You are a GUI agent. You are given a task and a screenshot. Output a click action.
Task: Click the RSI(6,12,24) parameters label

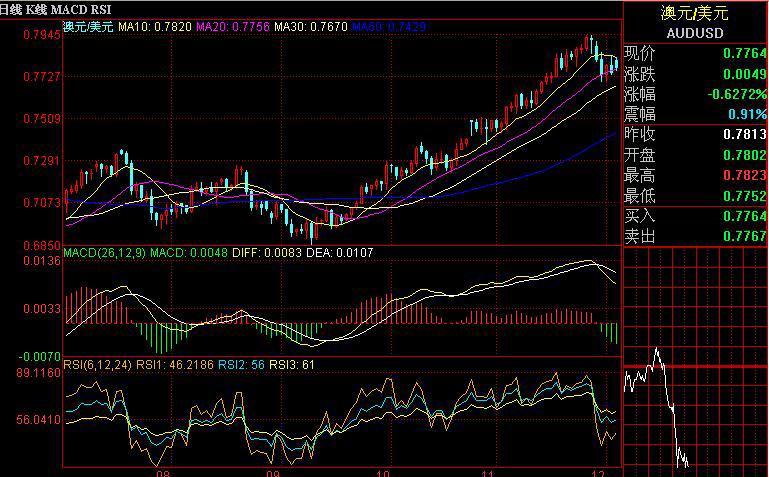point(98,365)
